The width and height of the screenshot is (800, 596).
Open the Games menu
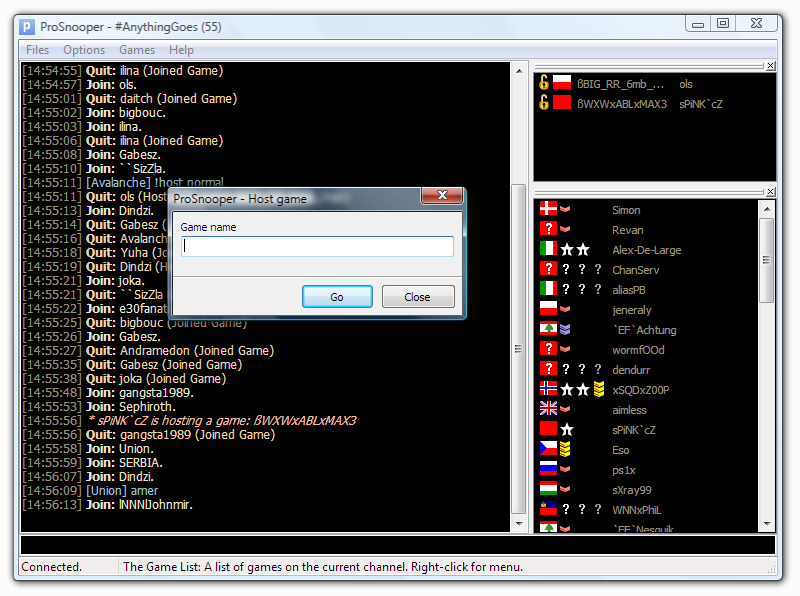pyautogui.click(x=137, y=50)
